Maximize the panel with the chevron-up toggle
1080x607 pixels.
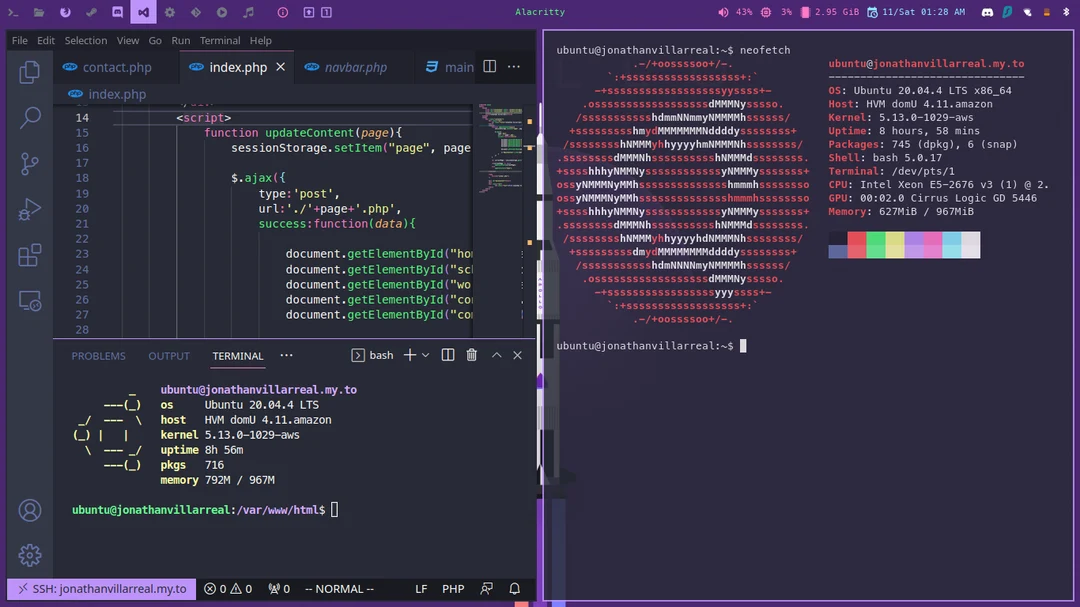(x=495, y=354)
